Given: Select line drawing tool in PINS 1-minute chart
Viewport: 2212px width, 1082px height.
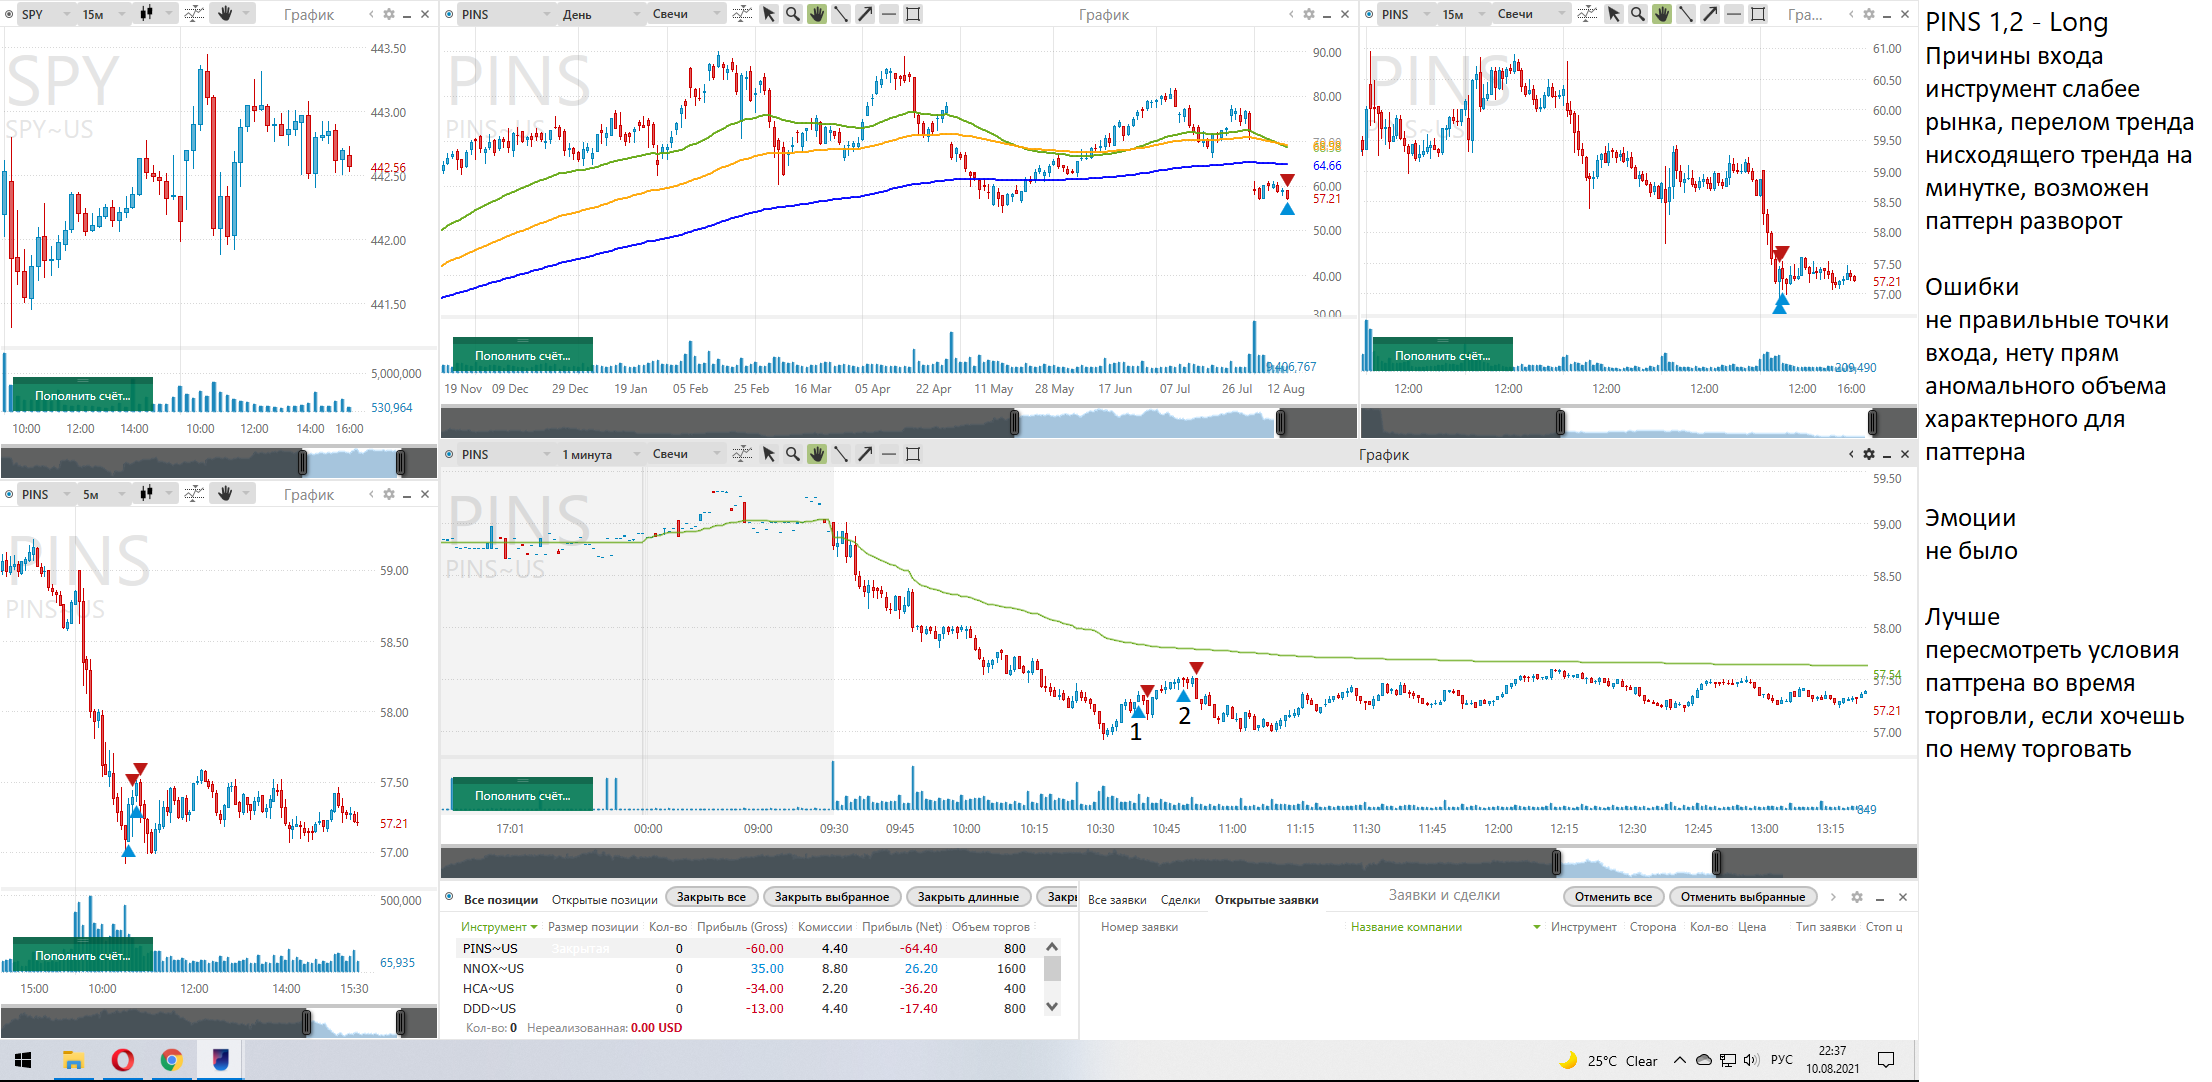Looking at the screenshot, I should point(841,454).
